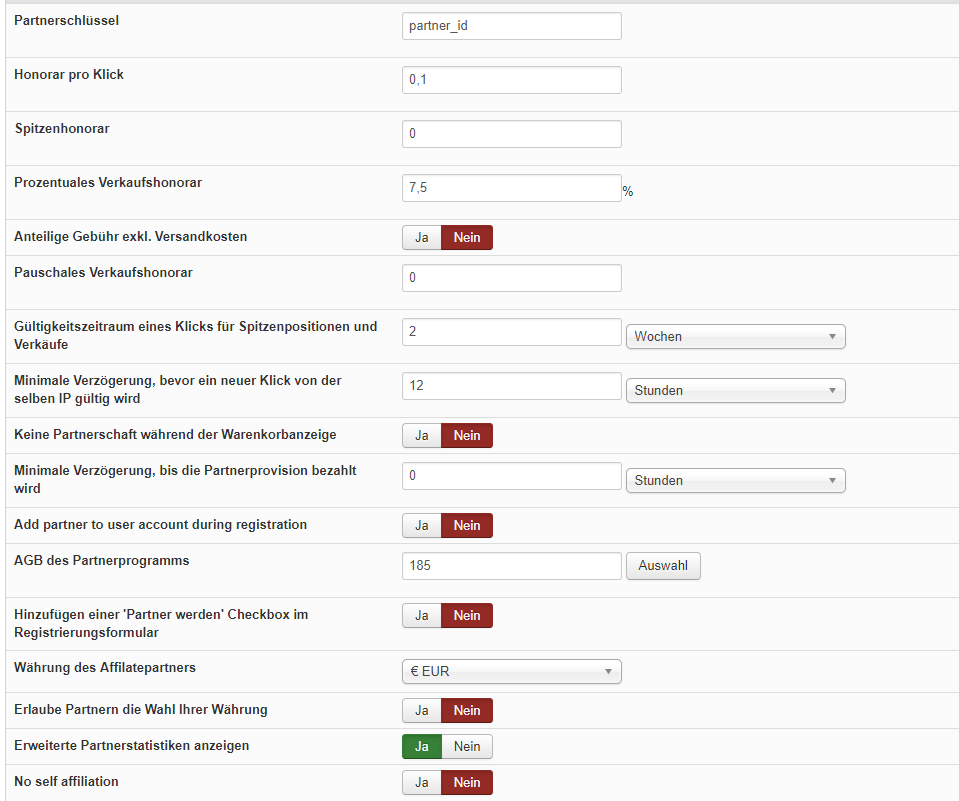The width and height of the screenshot is (959, 801).
Task: Click the Partnerschlüssel input field
Action: (511, 26)
